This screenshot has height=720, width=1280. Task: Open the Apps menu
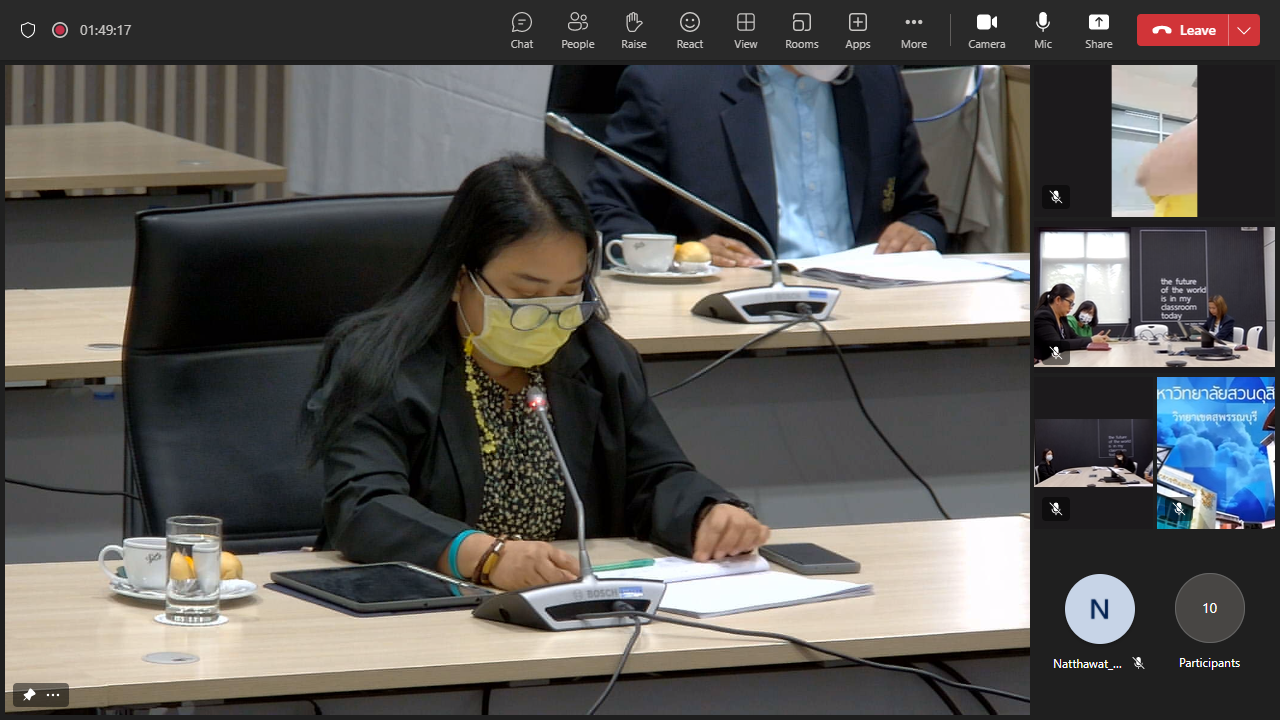click(x=857, y=30)
